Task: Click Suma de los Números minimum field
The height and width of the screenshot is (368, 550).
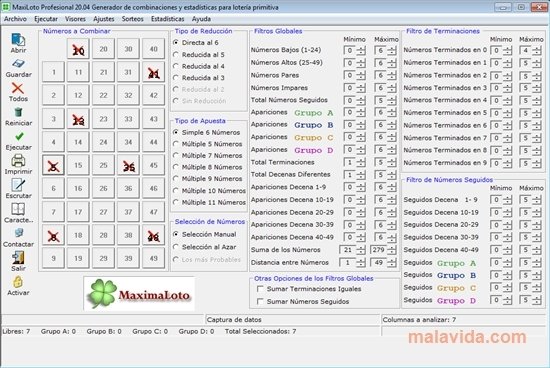Action: click(348, 250)
